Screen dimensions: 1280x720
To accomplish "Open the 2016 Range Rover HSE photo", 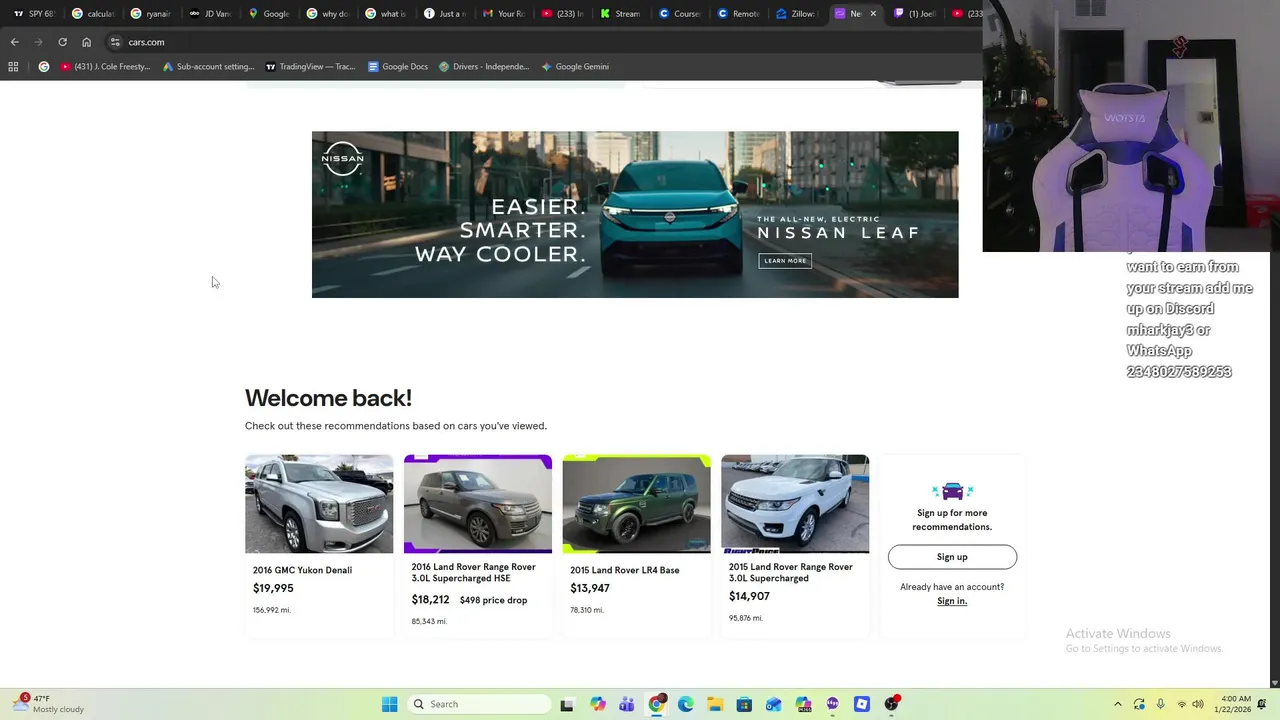I will tap(478, 504).
